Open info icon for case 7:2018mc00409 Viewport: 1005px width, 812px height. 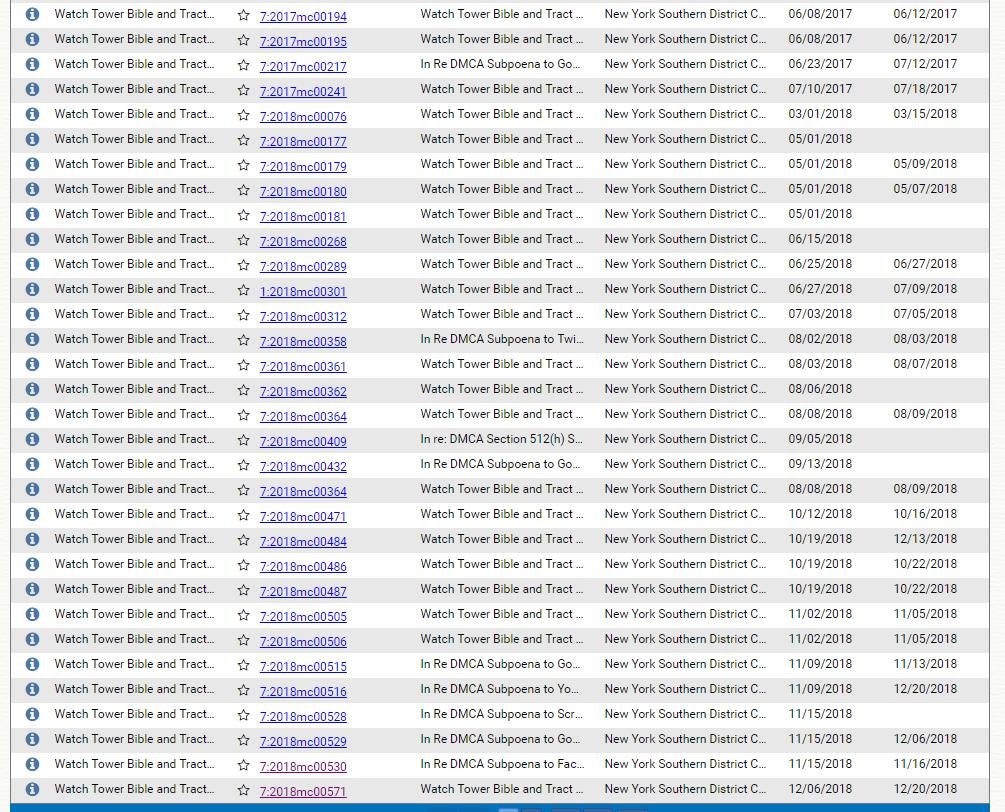pos(32,438)
